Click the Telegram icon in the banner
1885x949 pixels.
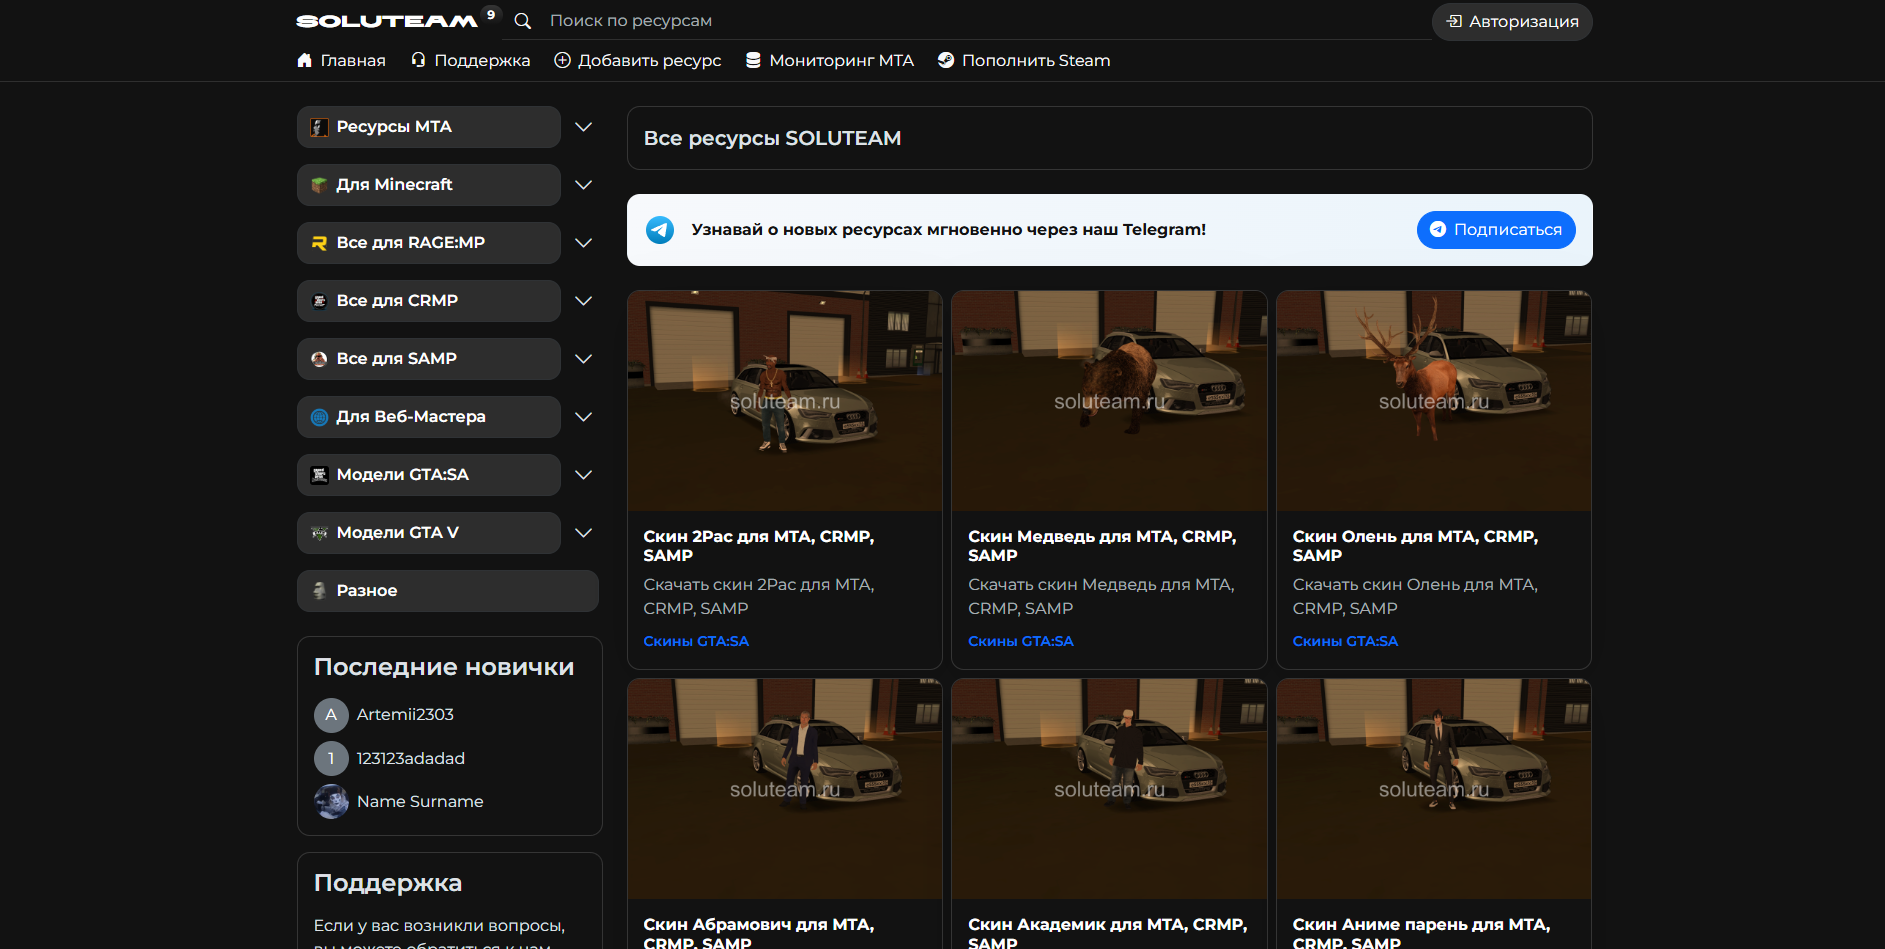(x=660, y=230)
